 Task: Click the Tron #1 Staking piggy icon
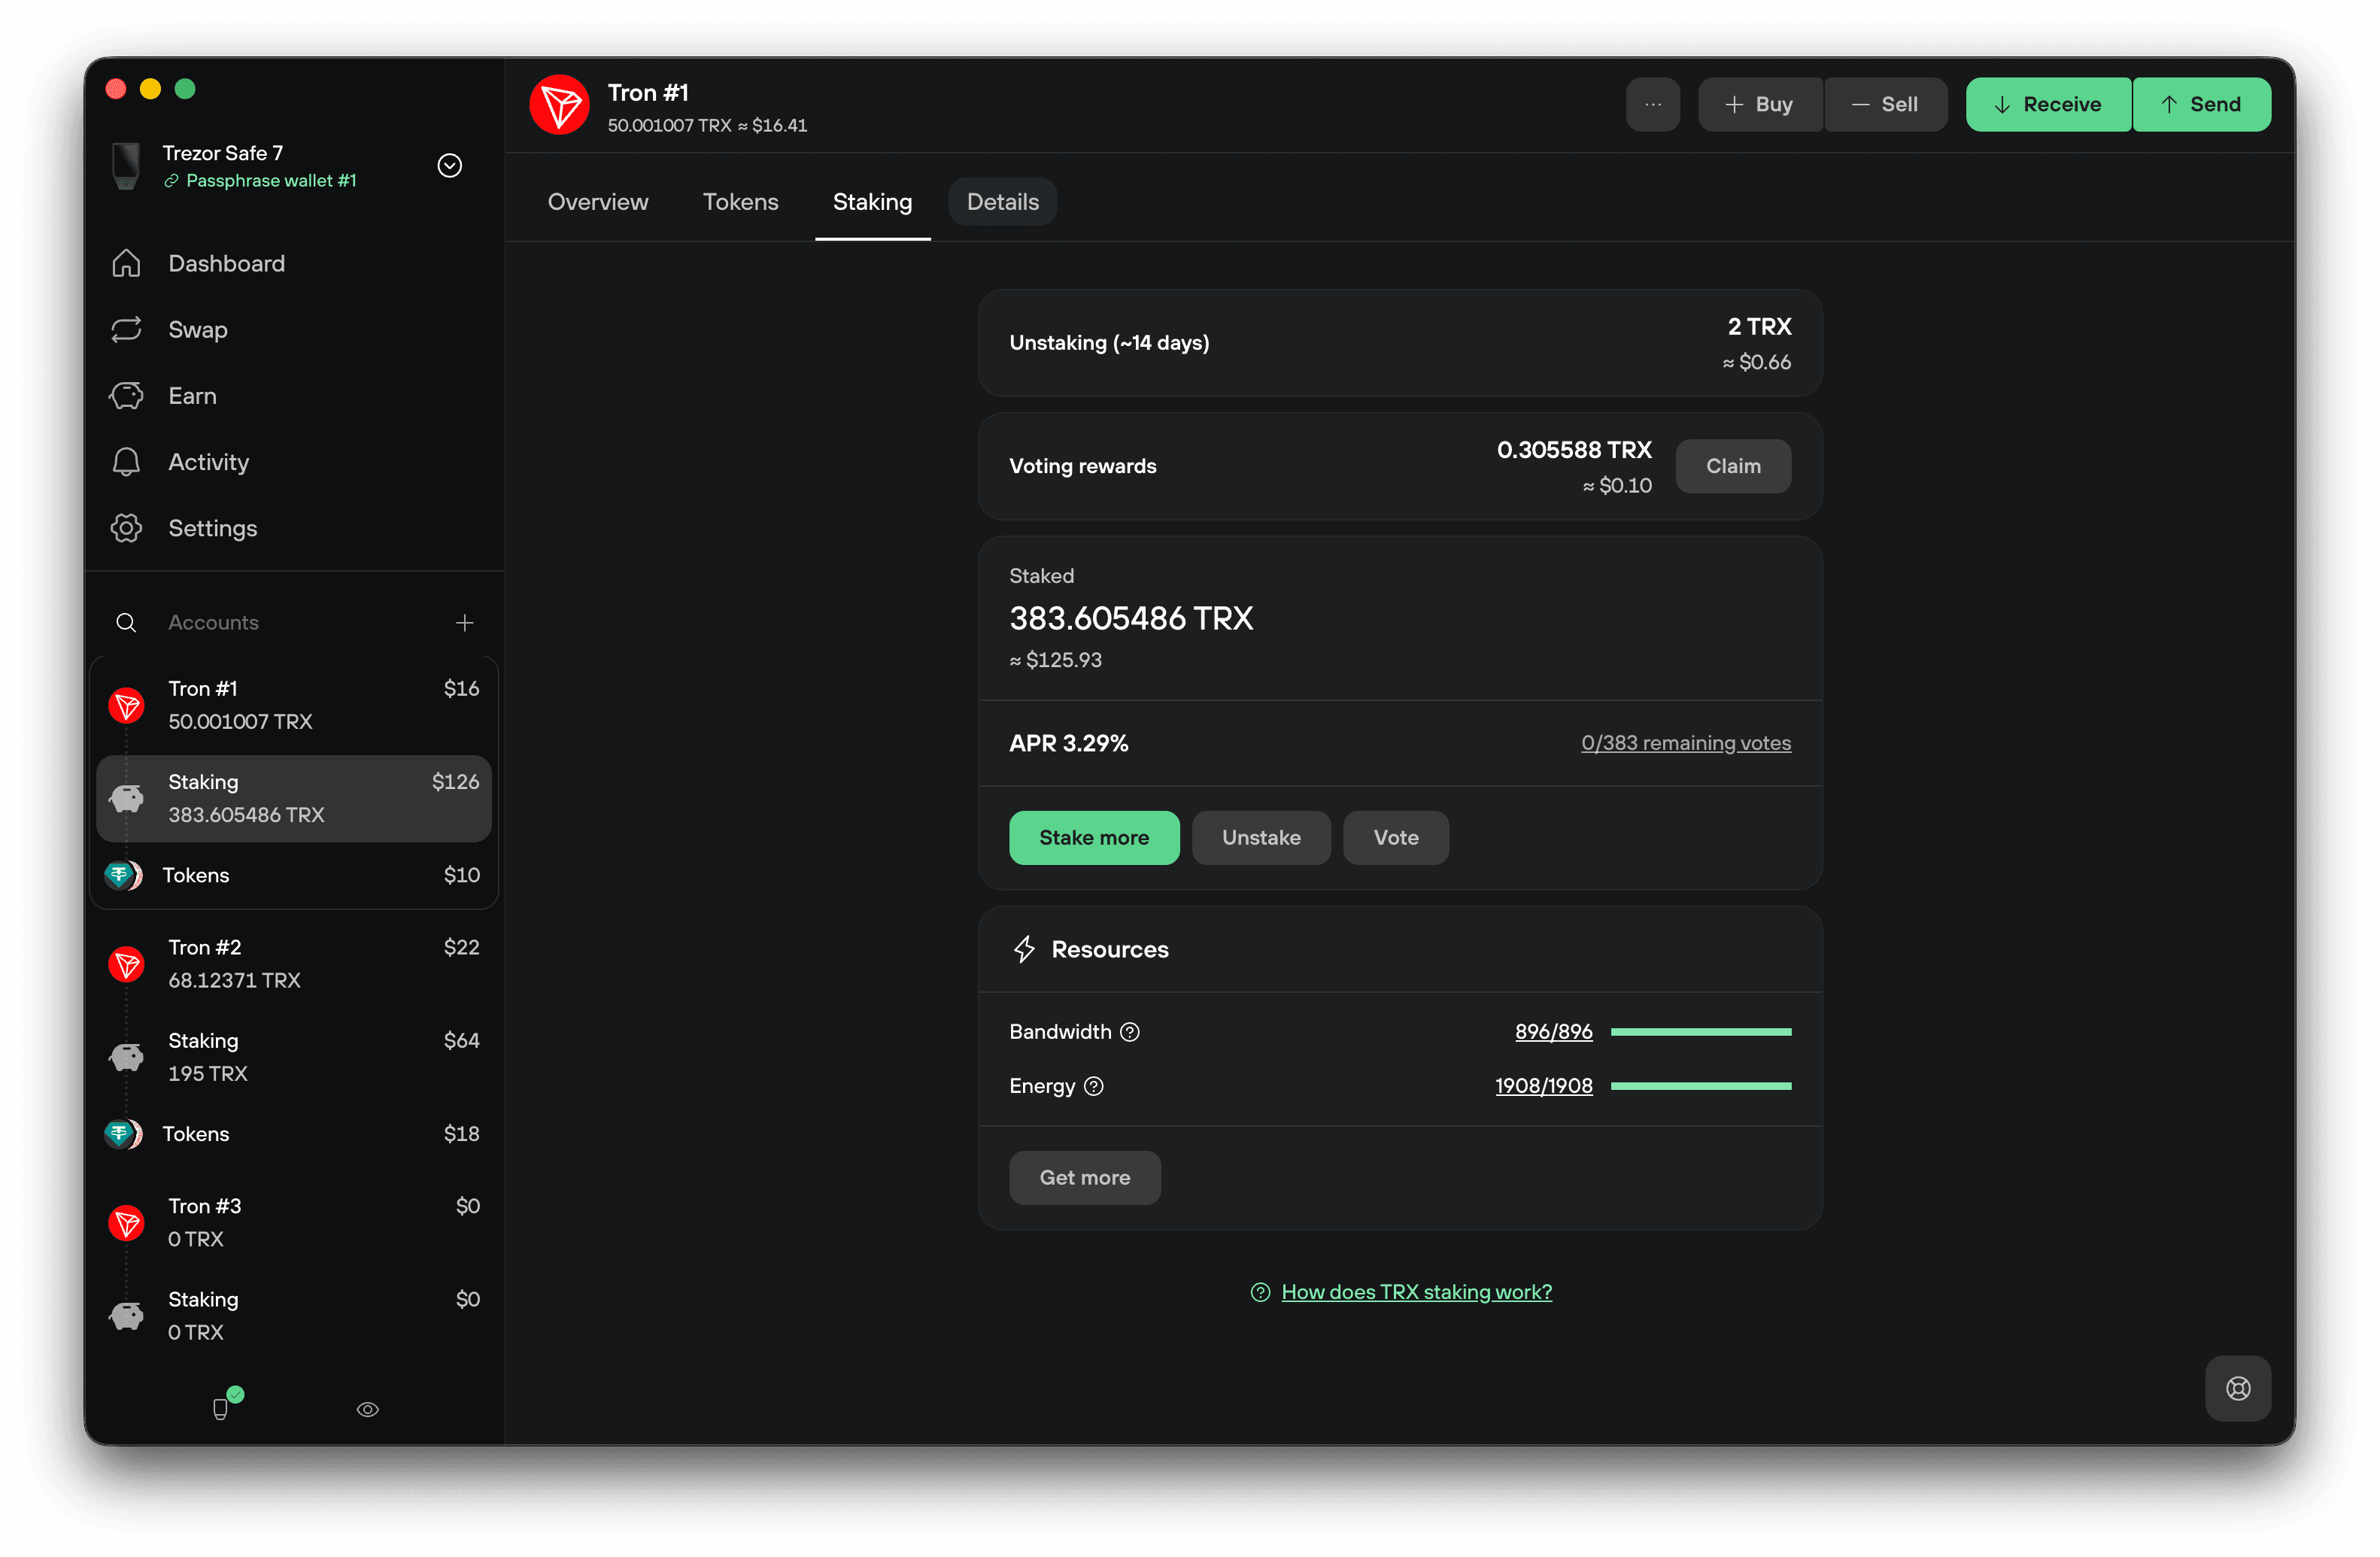(x=126, y=798)
